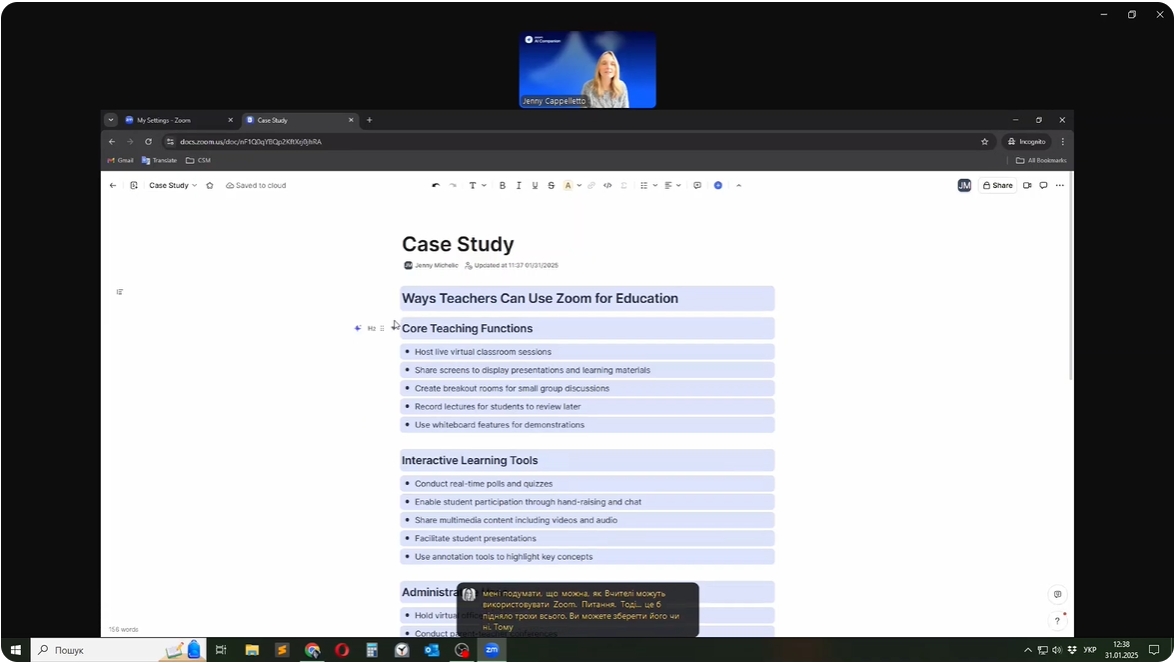Open the Gmail bookmark
The height and width of the screenshot is (663, 1174).
click(121, 160)
